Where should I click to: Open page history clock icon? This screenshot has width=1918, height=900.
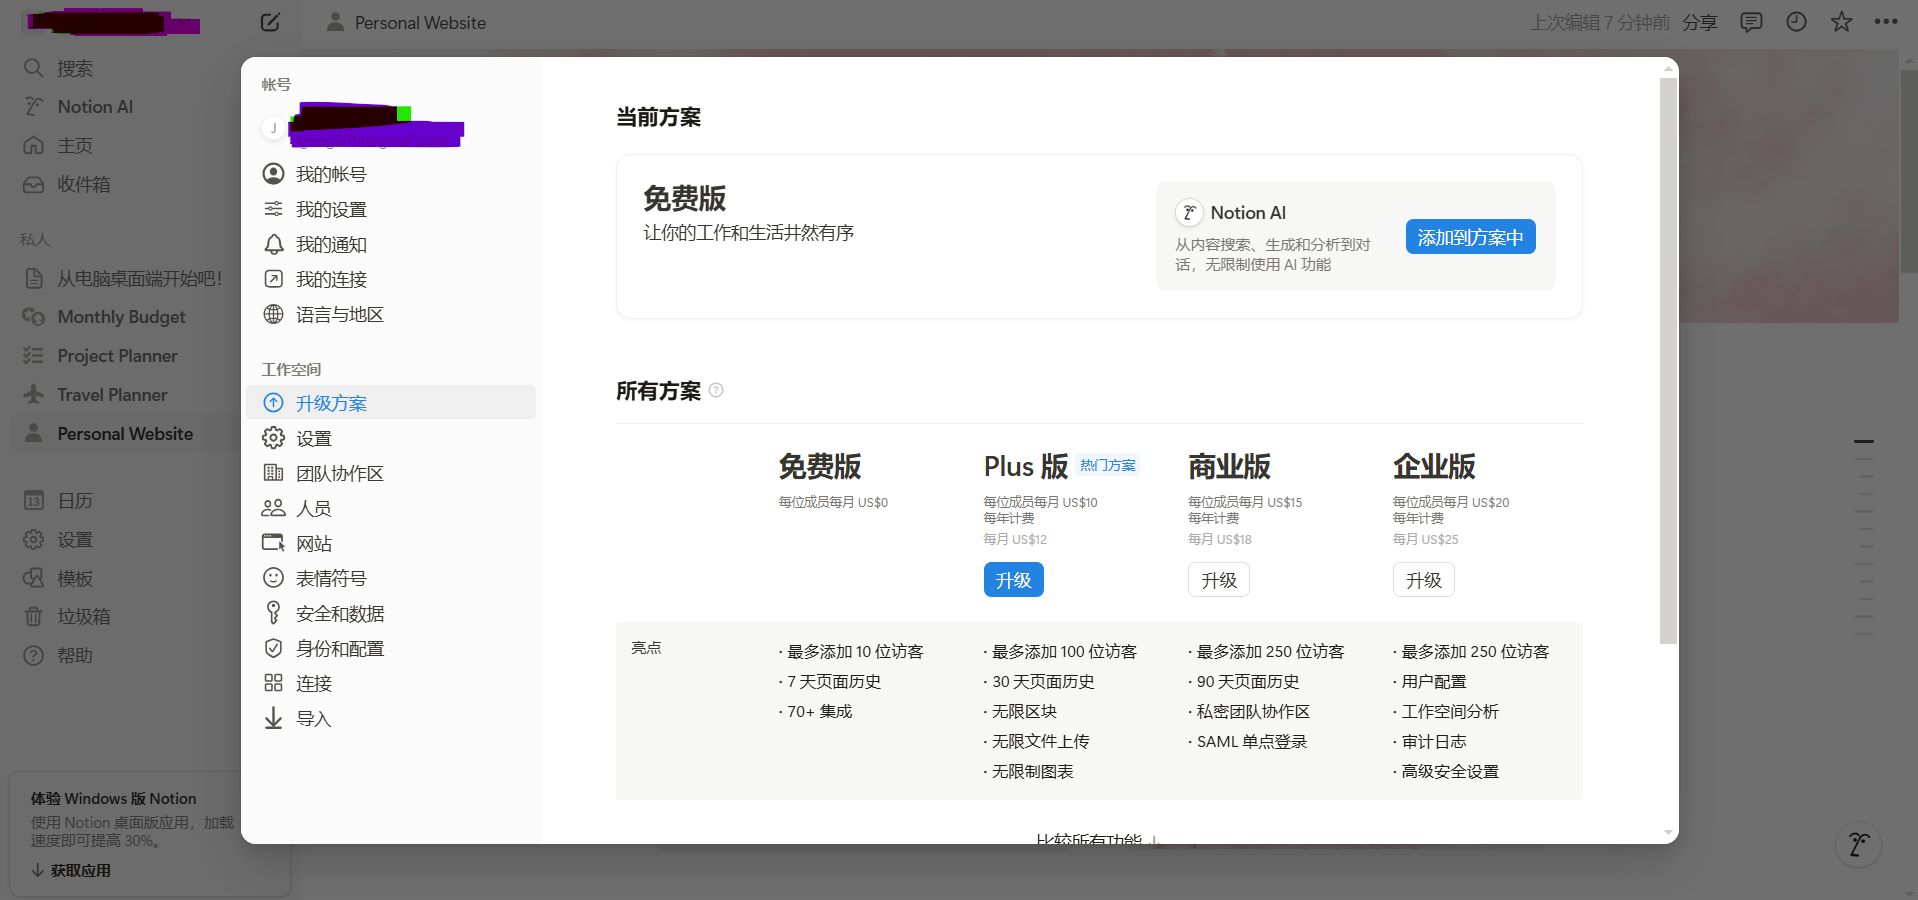tap(1796, 22)
